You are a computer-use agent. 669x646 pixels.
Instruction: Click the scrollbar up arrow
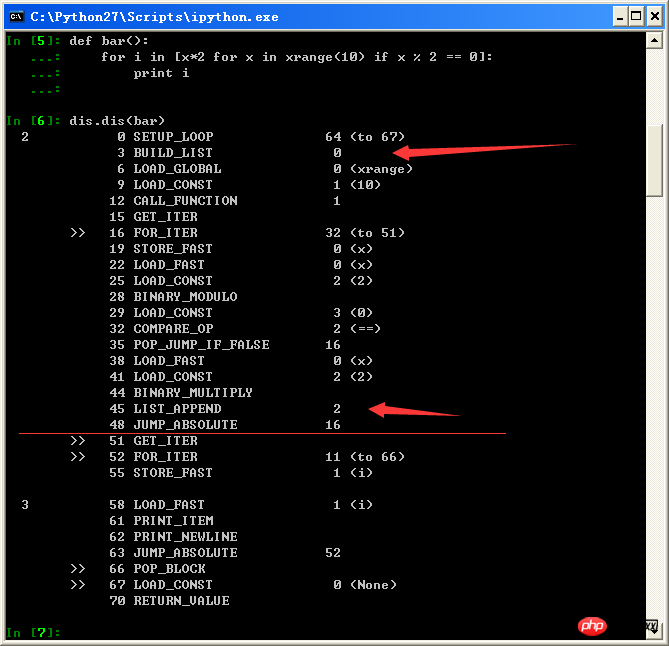coord(654,41)
